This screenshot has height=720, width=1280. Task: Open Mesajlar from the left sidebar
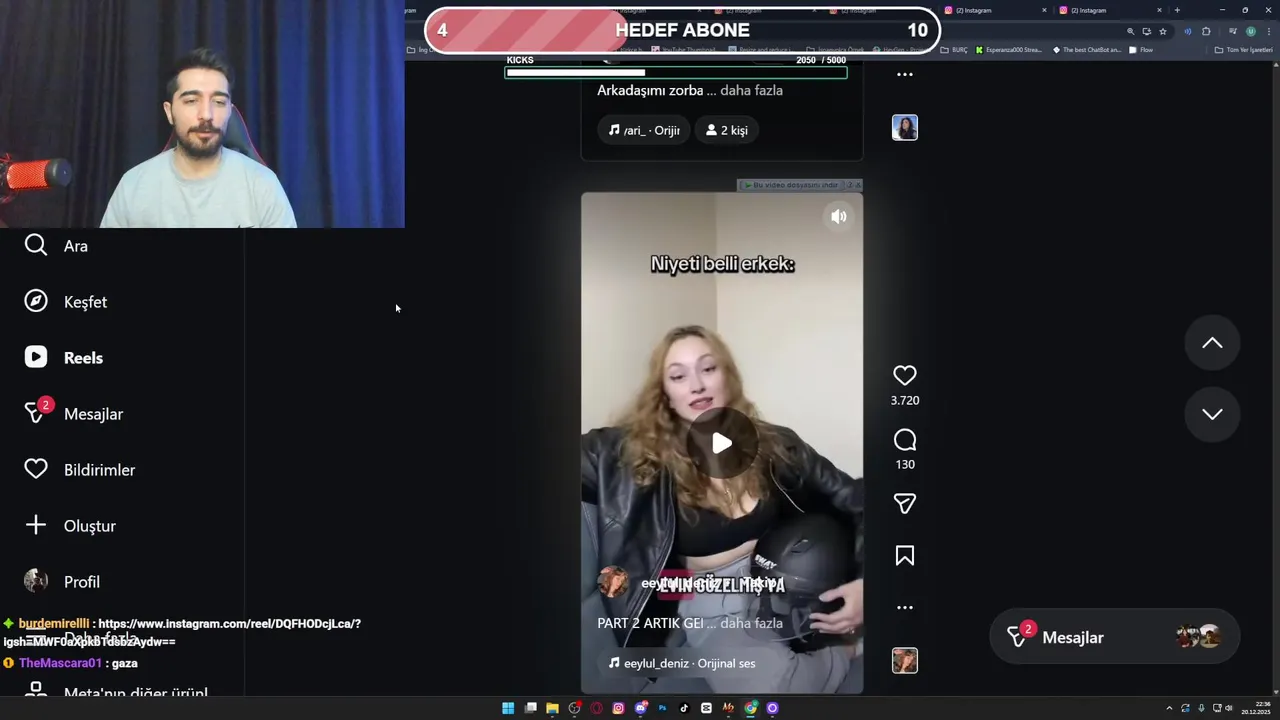click(74, 413)
